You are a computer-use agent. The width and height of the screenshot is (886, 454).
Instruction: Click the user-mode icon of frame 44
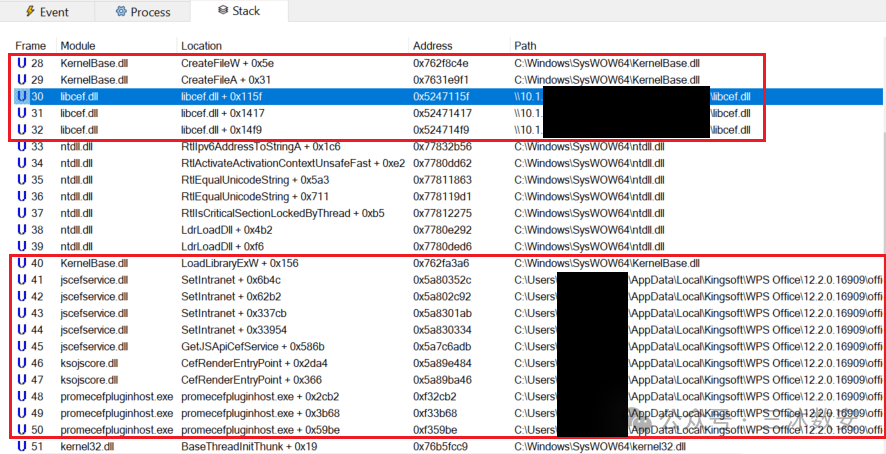click(22, 330)
